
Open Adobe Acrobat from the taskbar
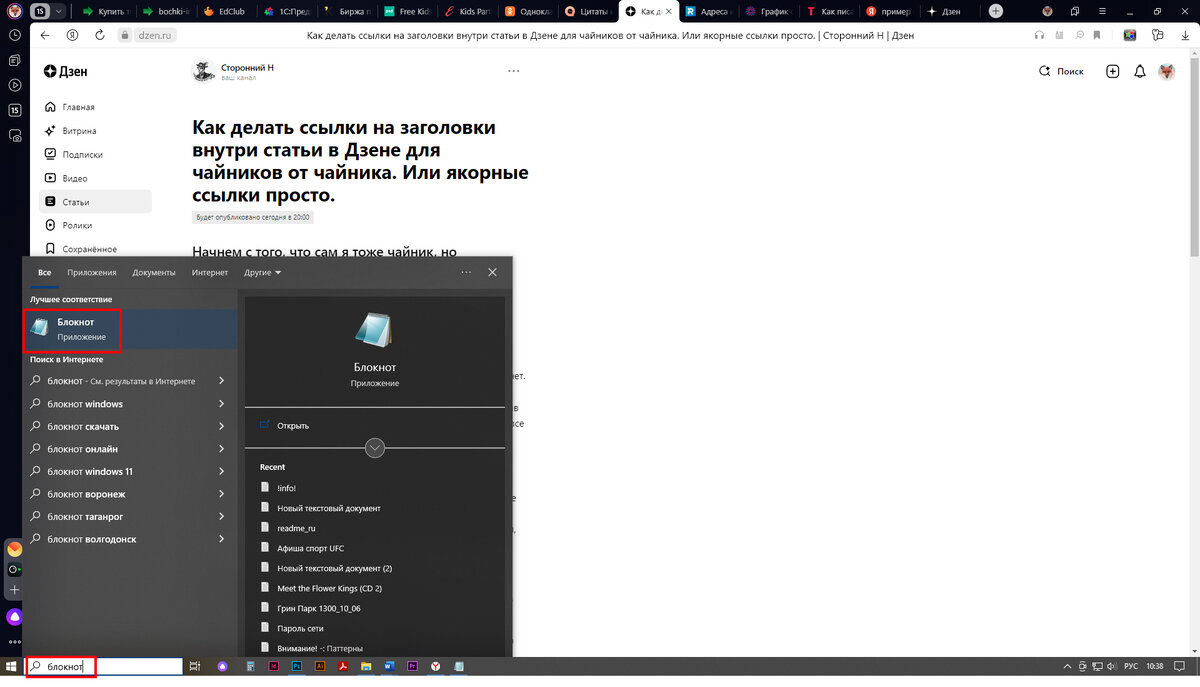tap(344, 666)
